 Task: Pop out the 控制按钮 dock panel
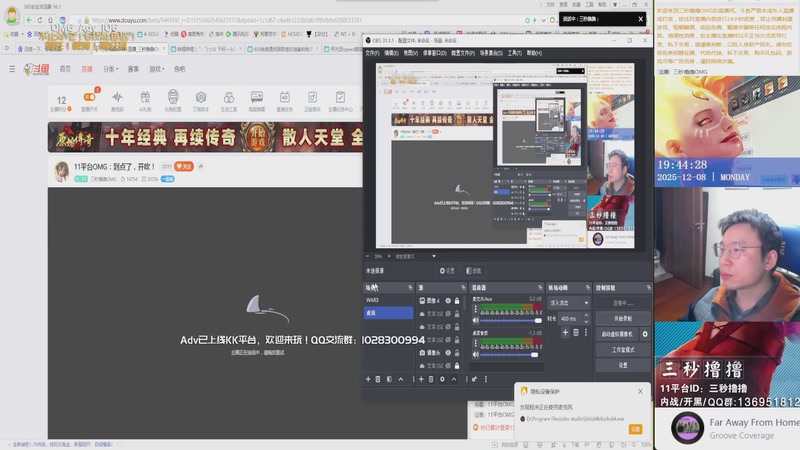point(648,288)
